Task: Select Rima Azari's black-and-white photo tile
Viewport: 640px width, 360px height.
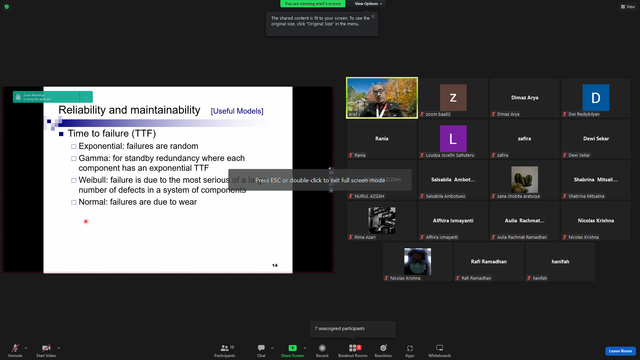Action: point(382,221)
